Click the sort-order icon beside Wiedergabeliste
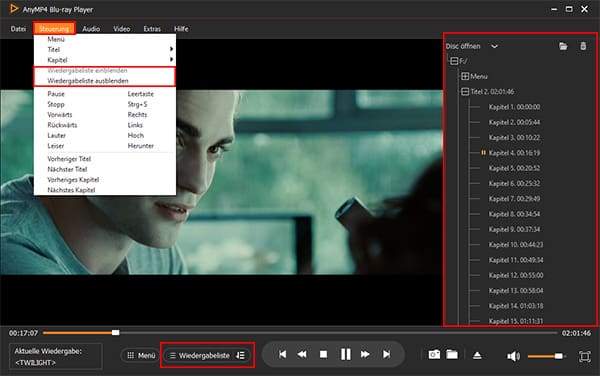 tap(240, 355)
